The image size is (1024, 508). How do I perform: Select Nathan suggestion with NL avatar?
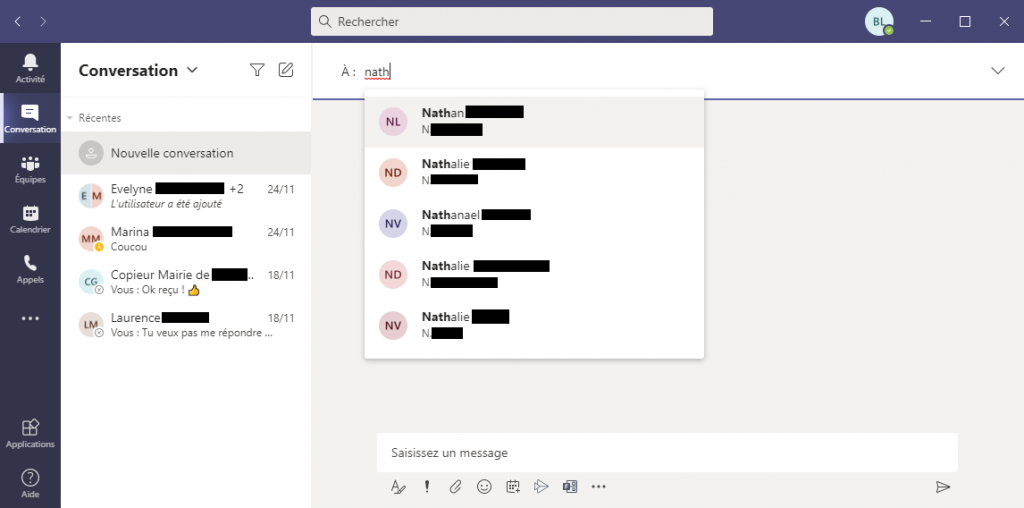click(534, 121)
